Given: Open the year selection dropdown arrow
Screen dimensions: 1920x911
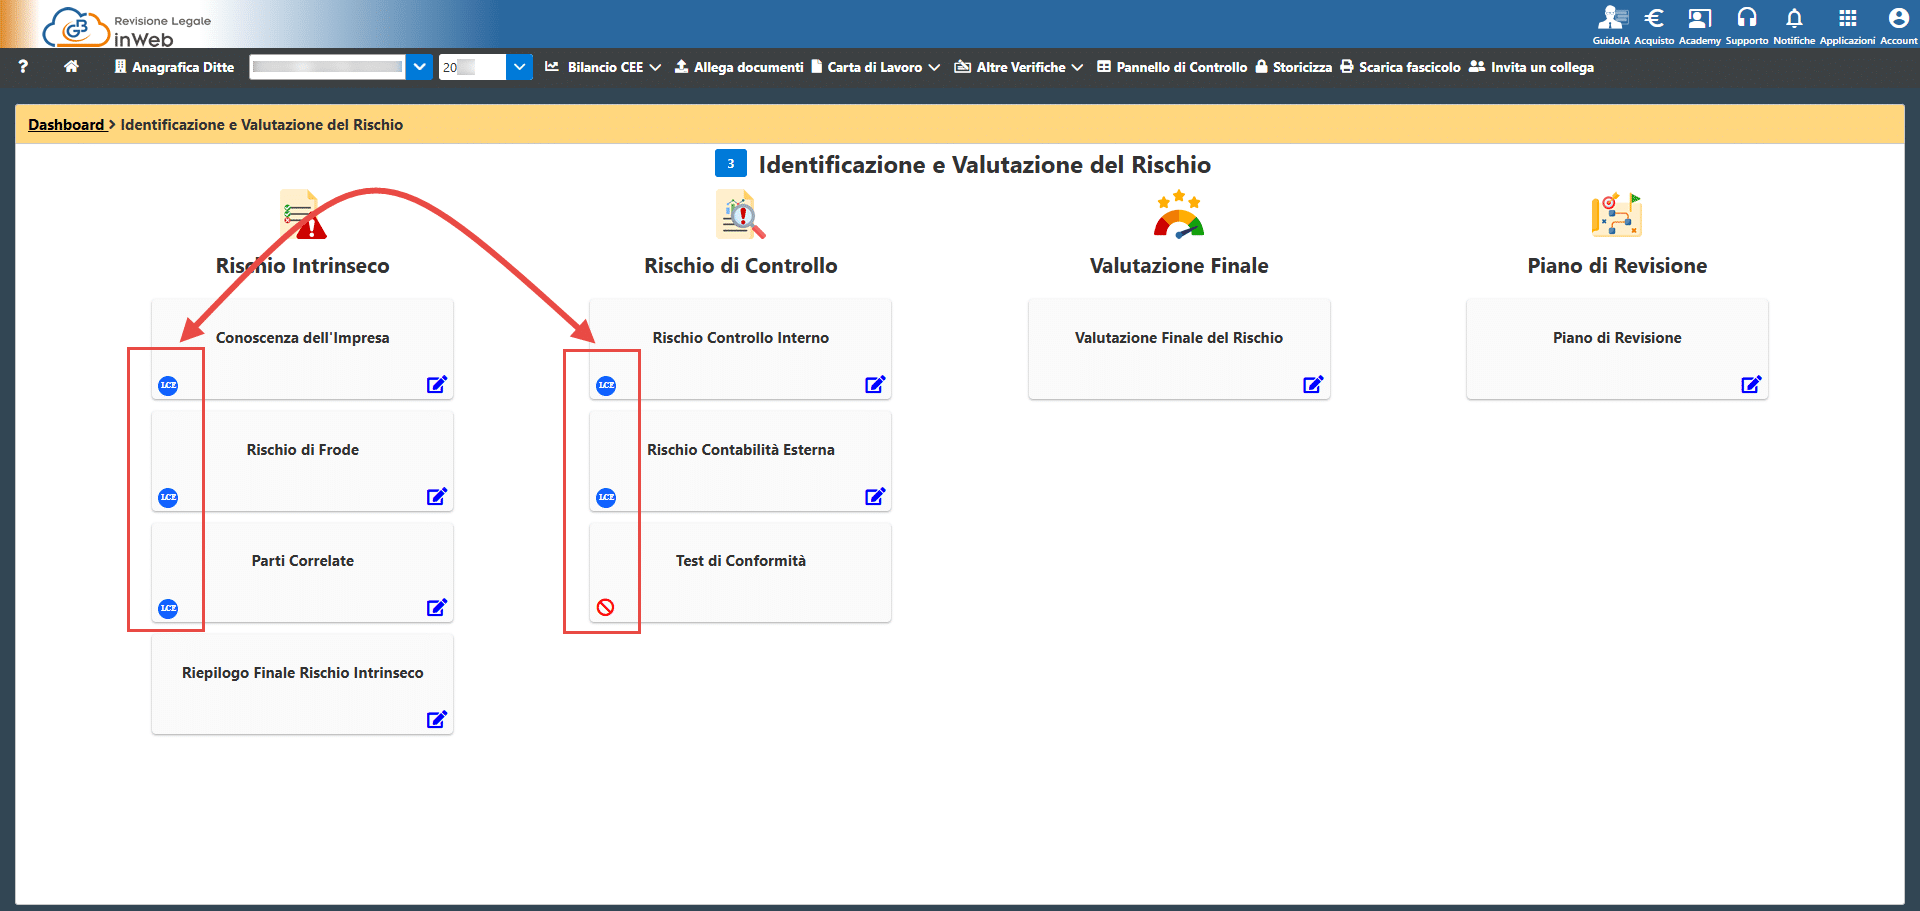Looking at the screenshot, I should pyautogui.click(x=519, y=67).
